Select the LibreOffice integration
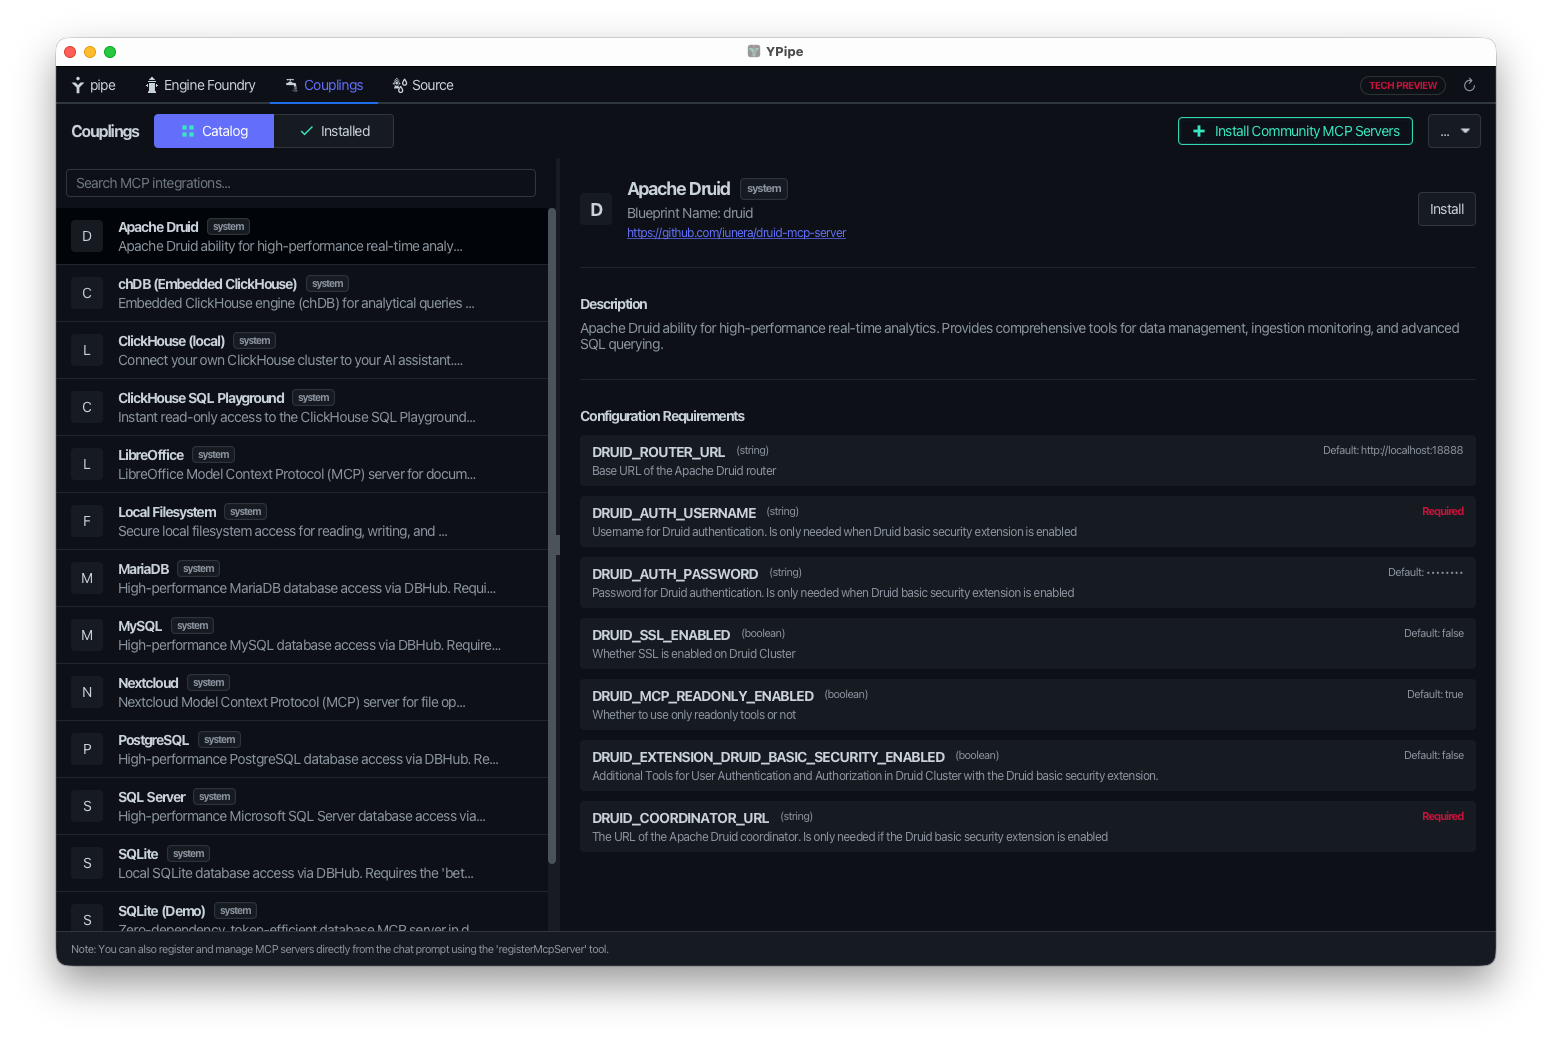The width and height of the screenshot is (1552, 1040). [x=302, y=464]
